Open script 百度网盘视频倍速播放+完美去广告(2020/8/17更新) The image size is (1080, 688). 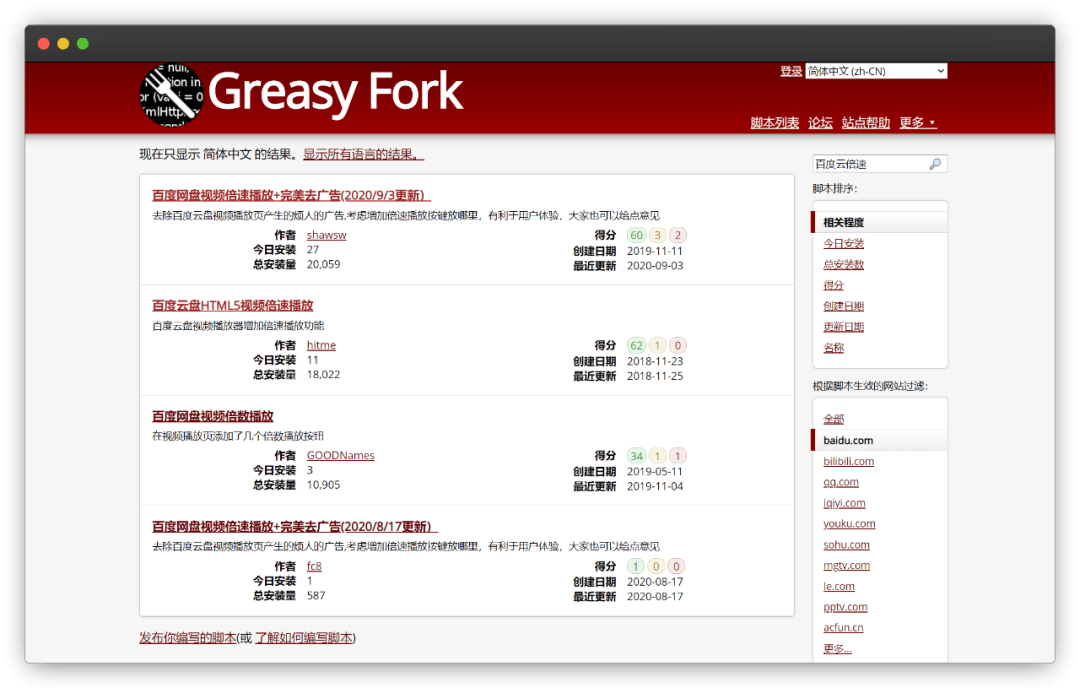pyautogui.click(x=294, y=526)
